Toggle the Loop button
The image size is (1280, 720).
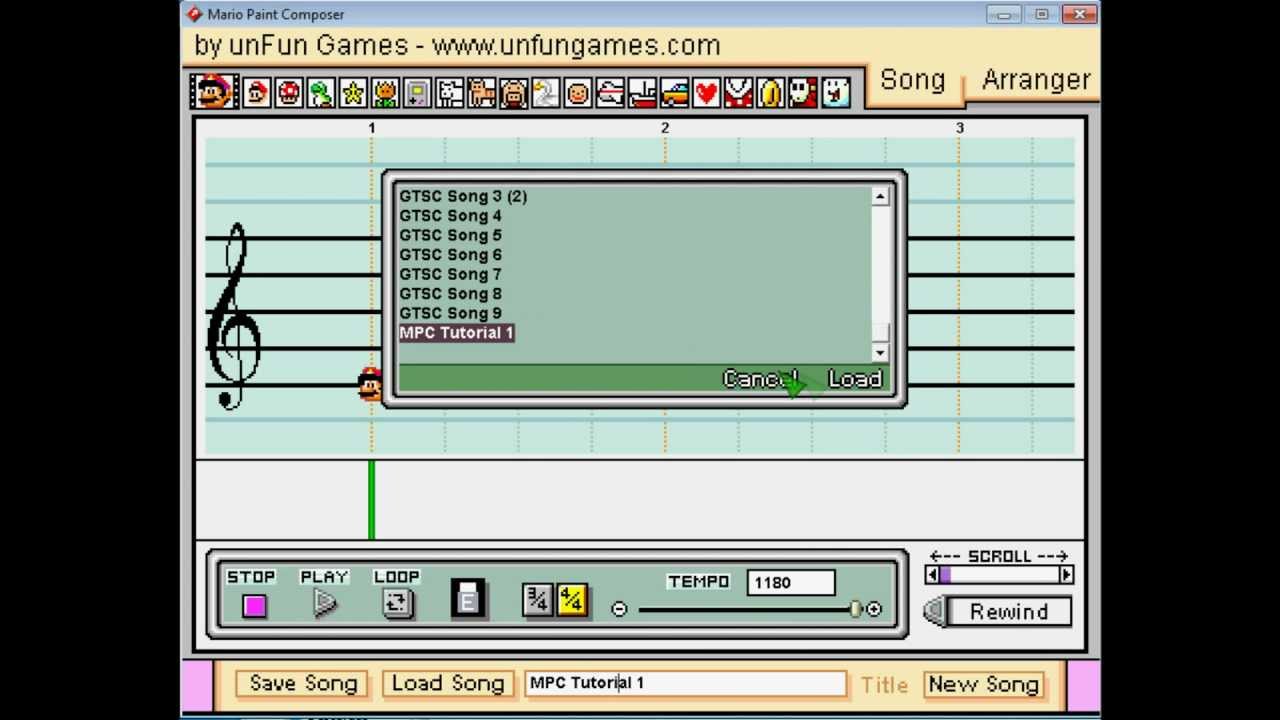(397, 603)
